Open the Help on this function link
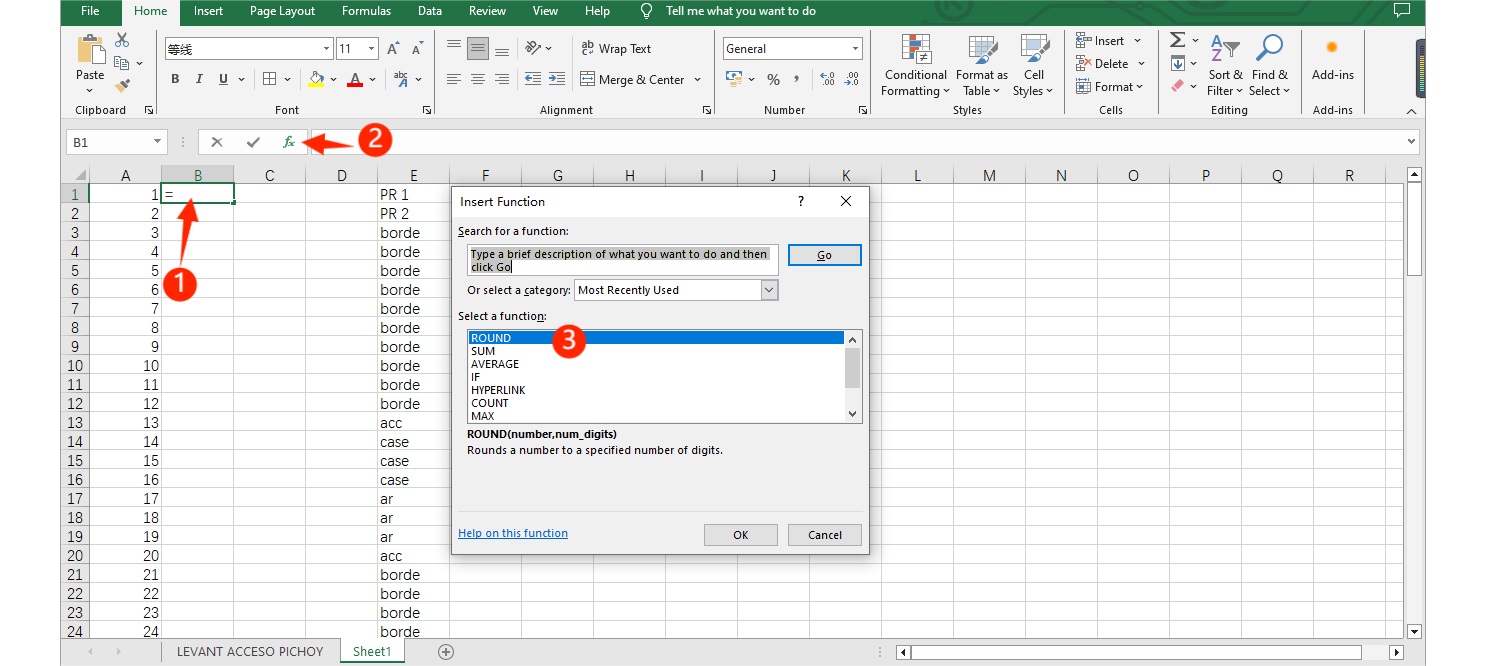 pos(512,534)
